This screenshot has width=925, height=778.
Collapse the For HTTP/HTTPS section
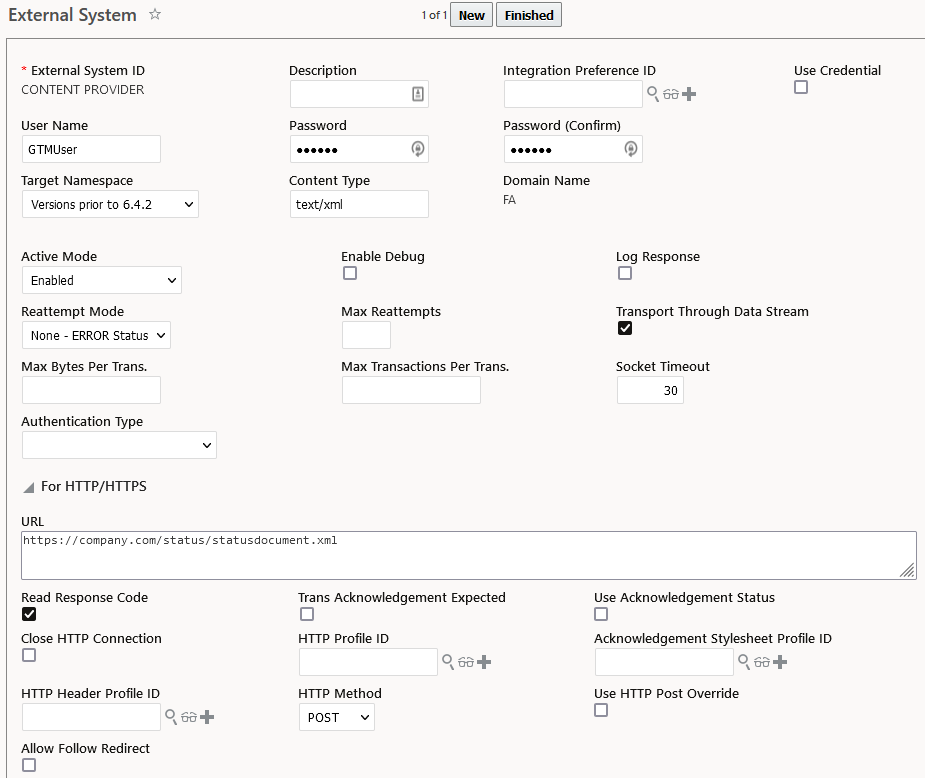click(x=29, y=487)
